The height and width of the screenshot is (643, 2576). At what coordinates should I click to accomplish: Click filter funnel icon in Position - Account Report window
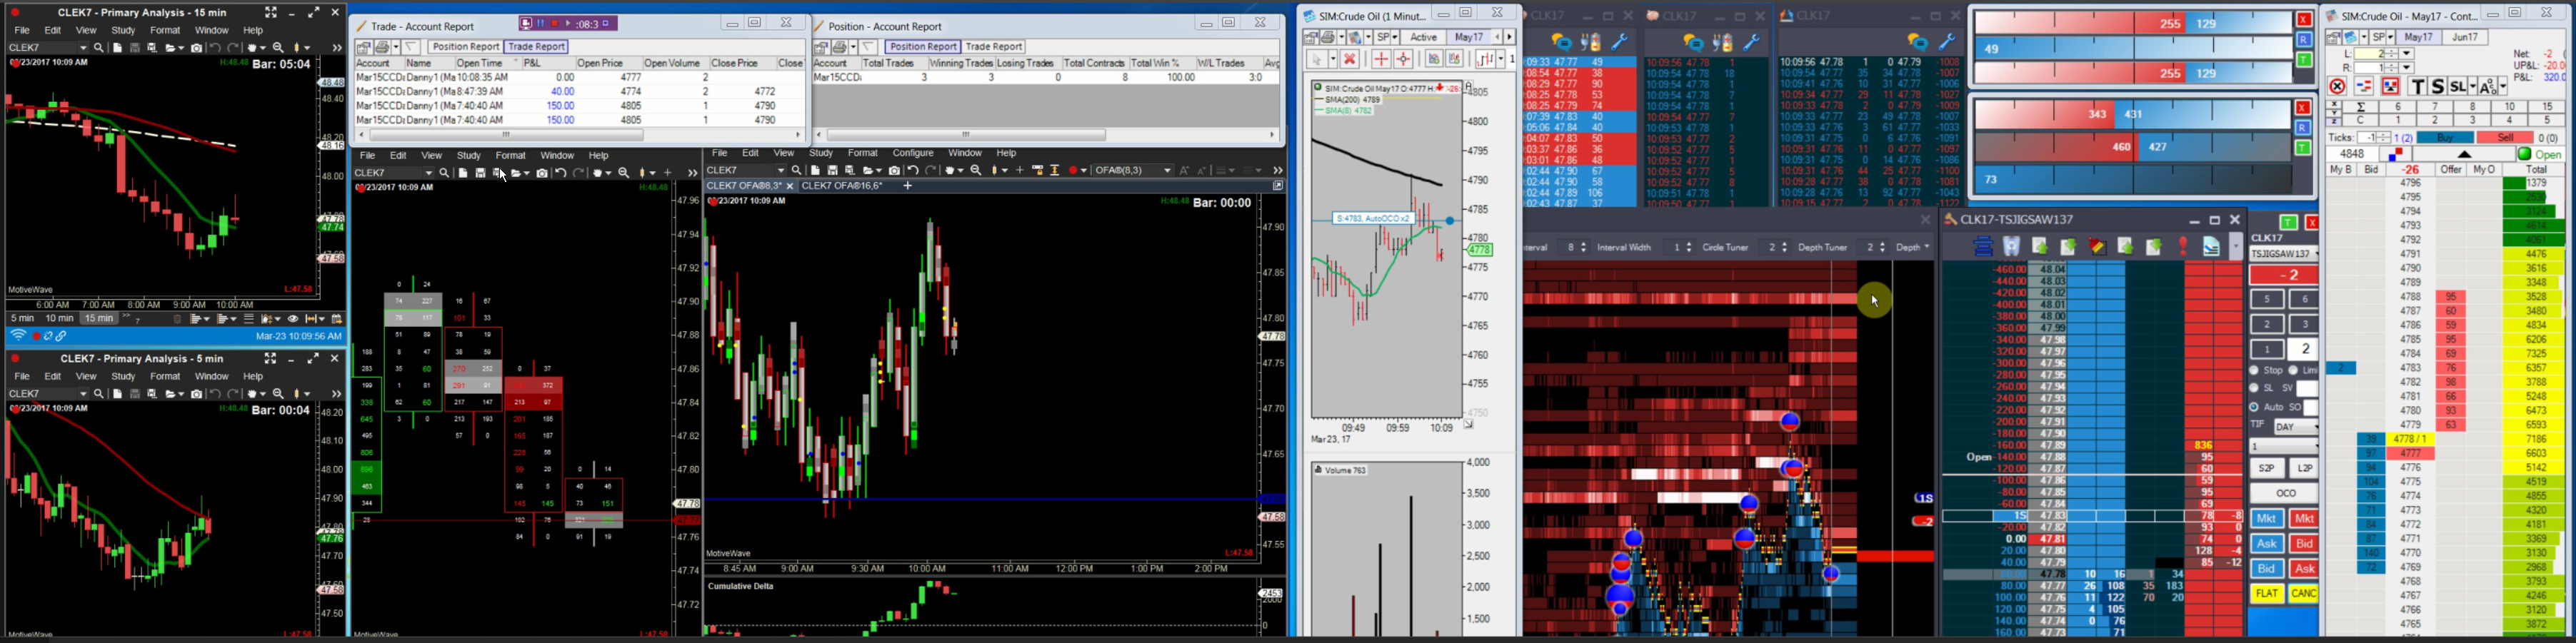(869, 47)
